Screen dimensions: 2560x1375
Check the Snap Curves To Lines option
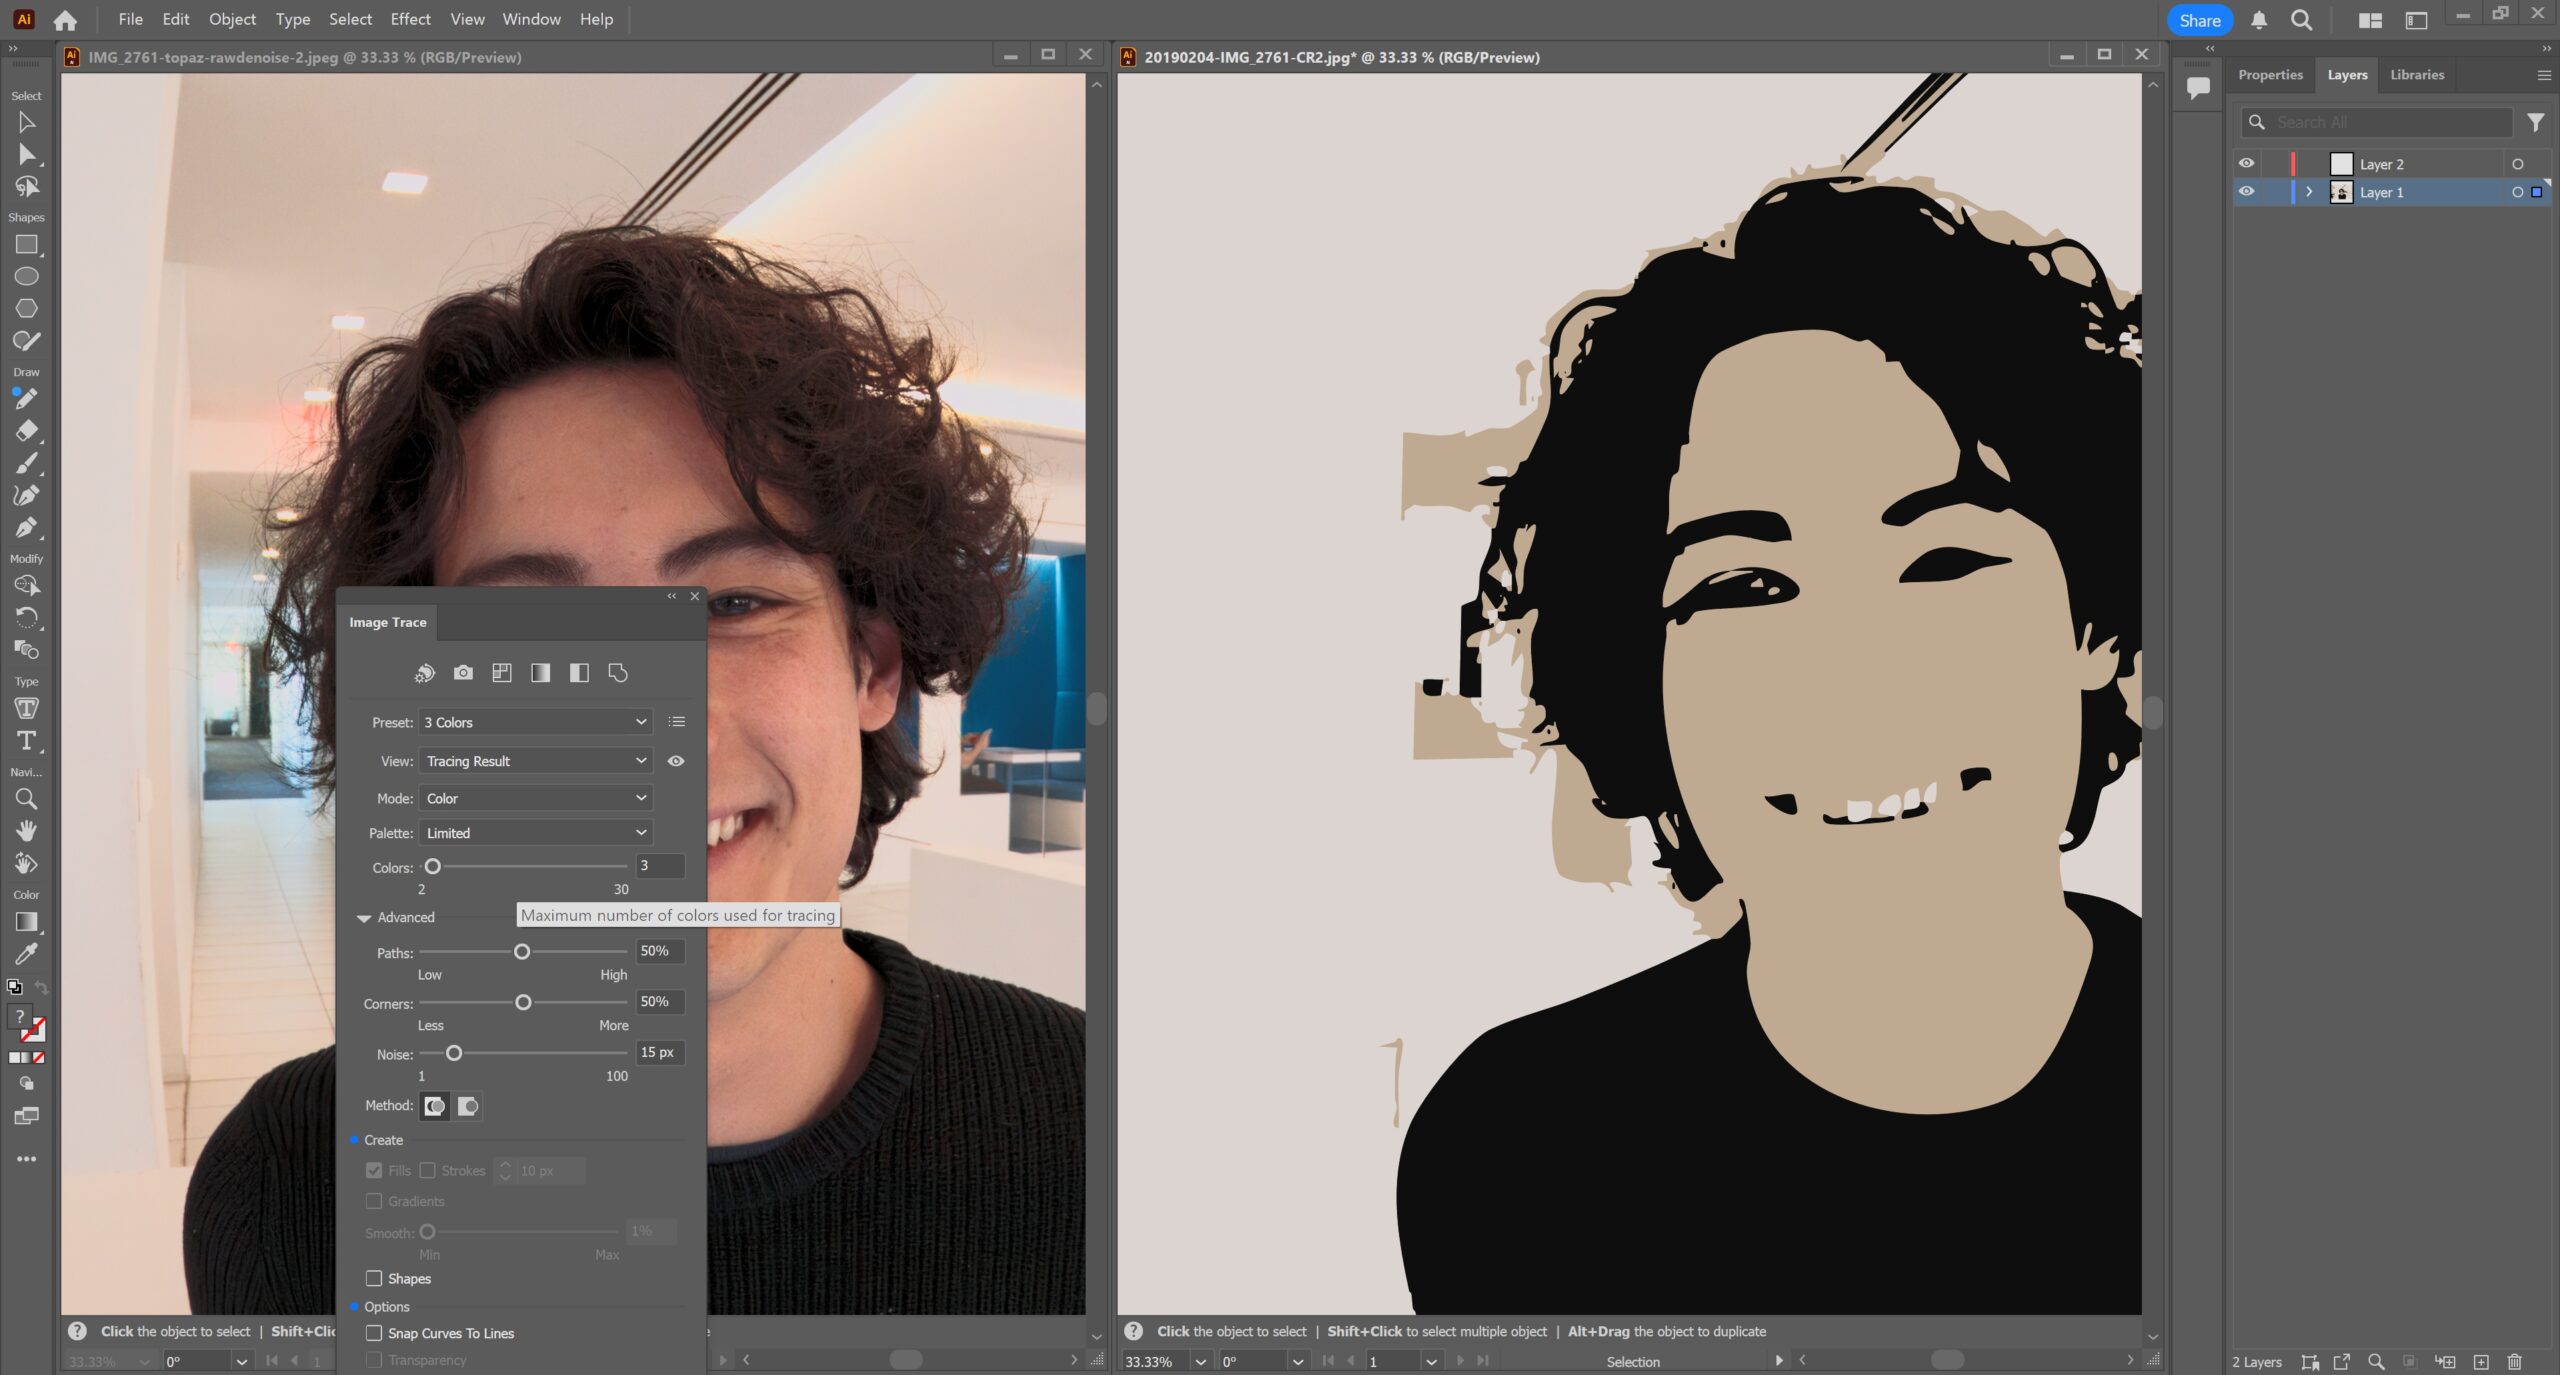[374, 1333]
